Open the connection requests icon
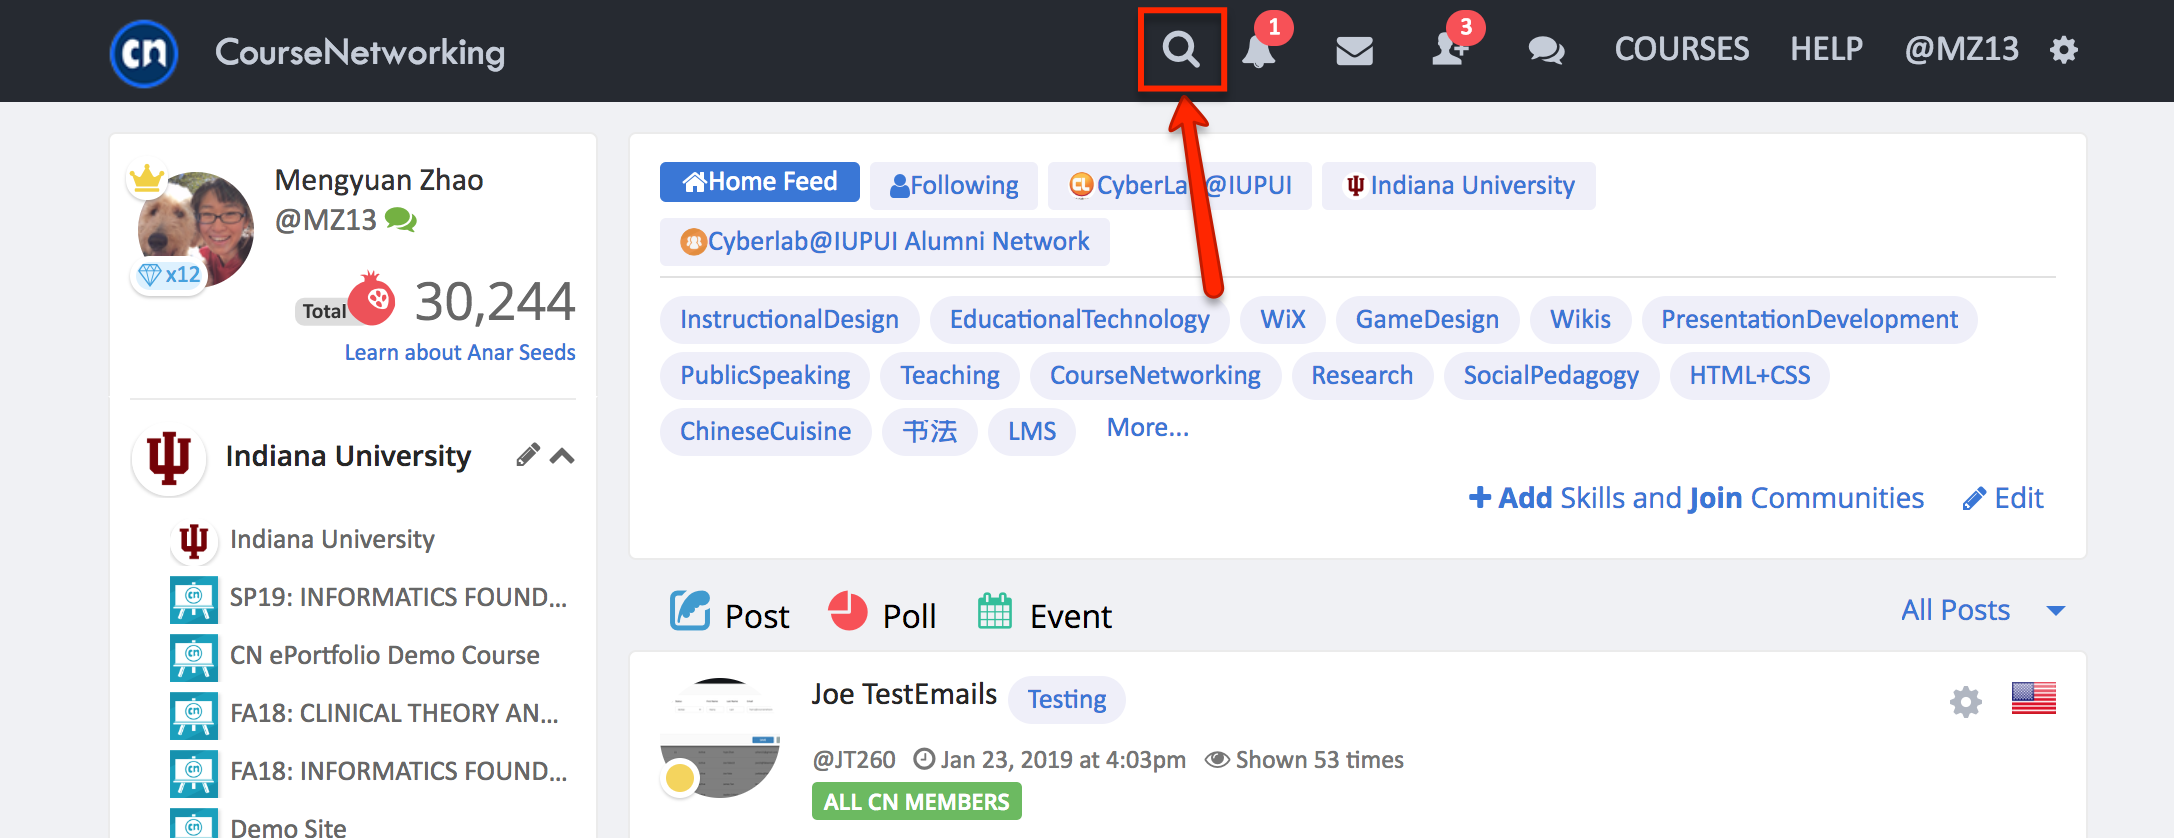 click(x=1449, y=50)
